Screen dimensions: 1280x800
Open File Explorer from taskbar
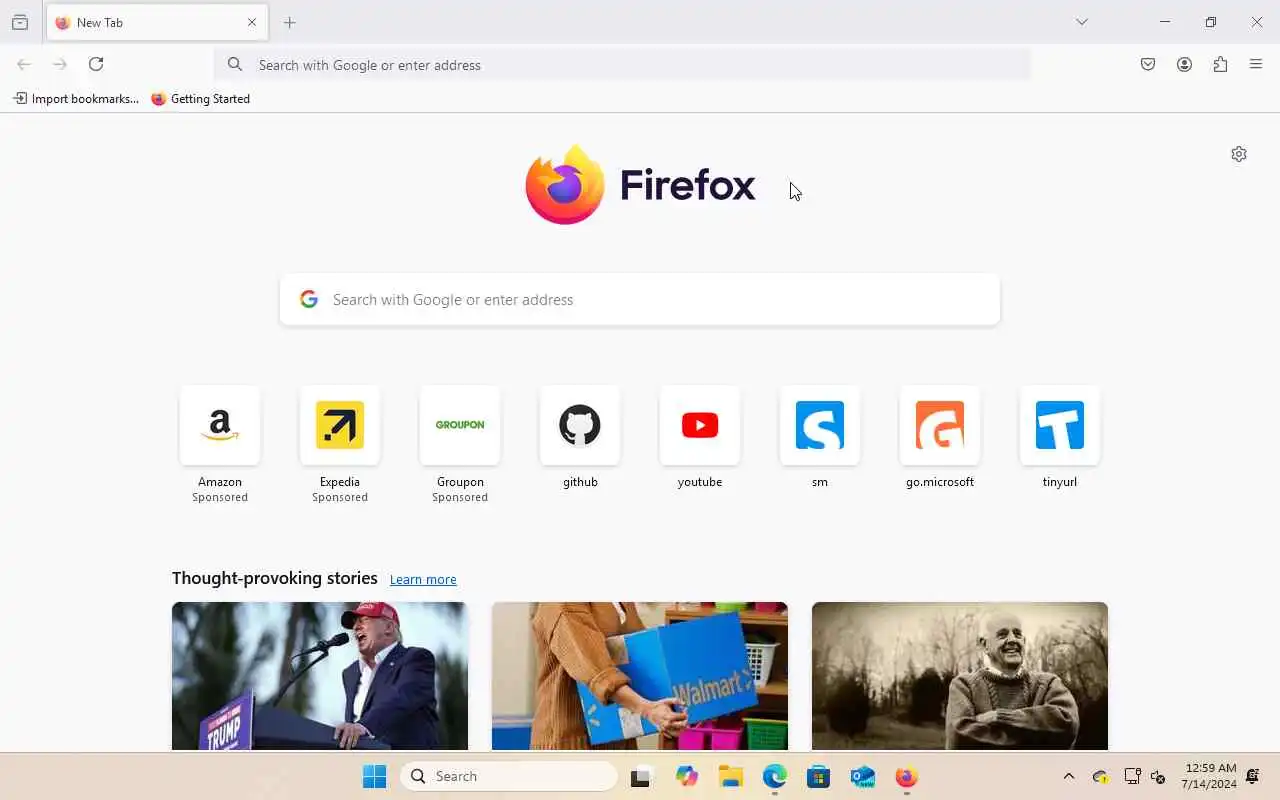pyautogui.click(x=731, y=777)
